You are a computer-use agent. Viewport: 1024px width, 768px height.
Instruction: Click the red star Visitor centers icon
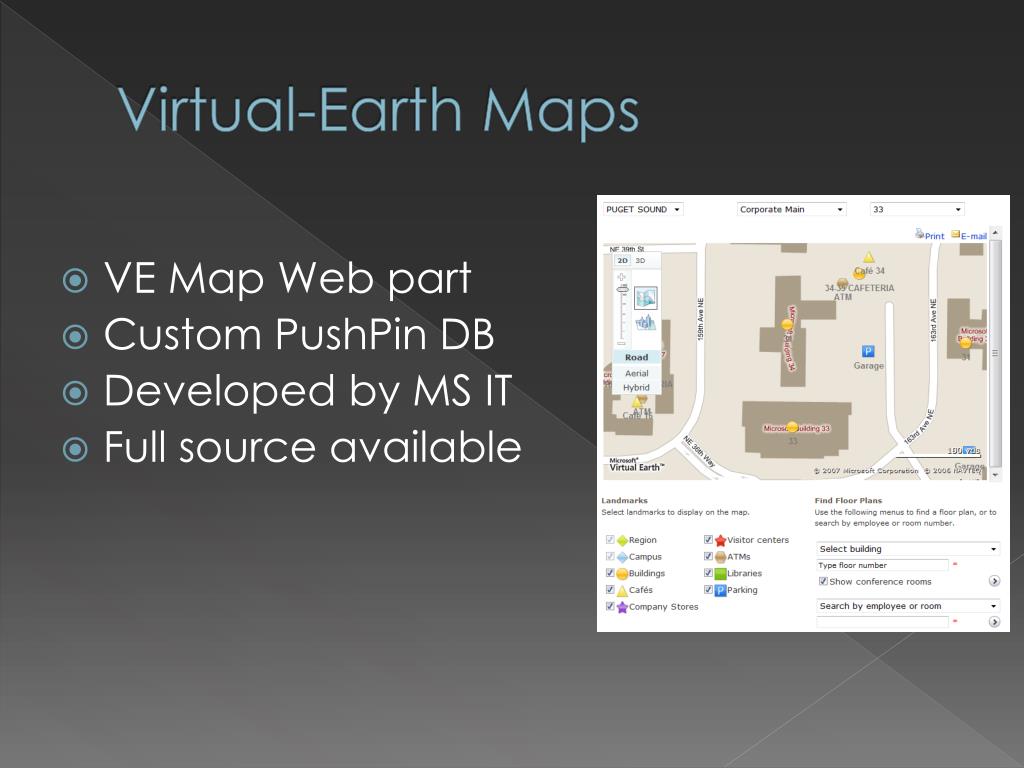click(x=720, y=541)
